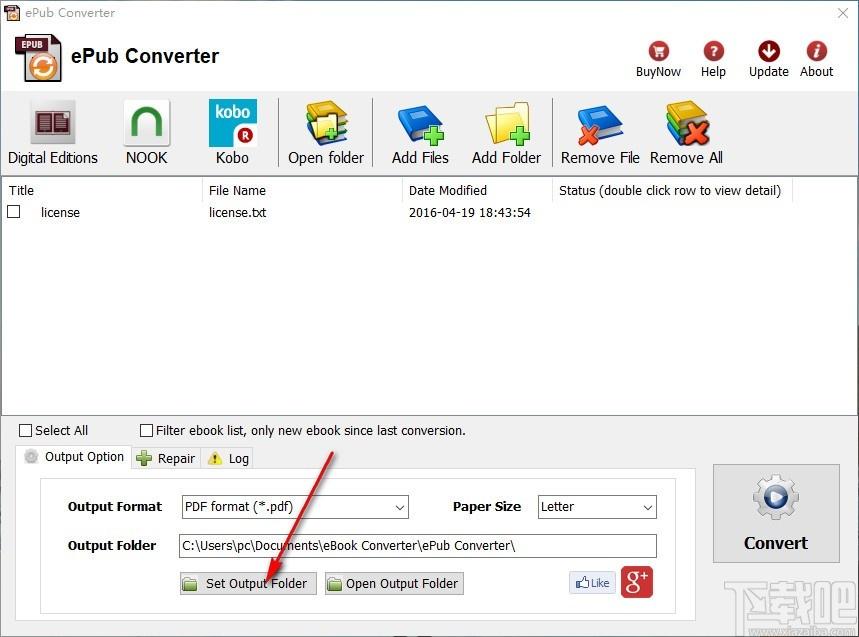Click the Google Plus icon

tap(637, 582)
